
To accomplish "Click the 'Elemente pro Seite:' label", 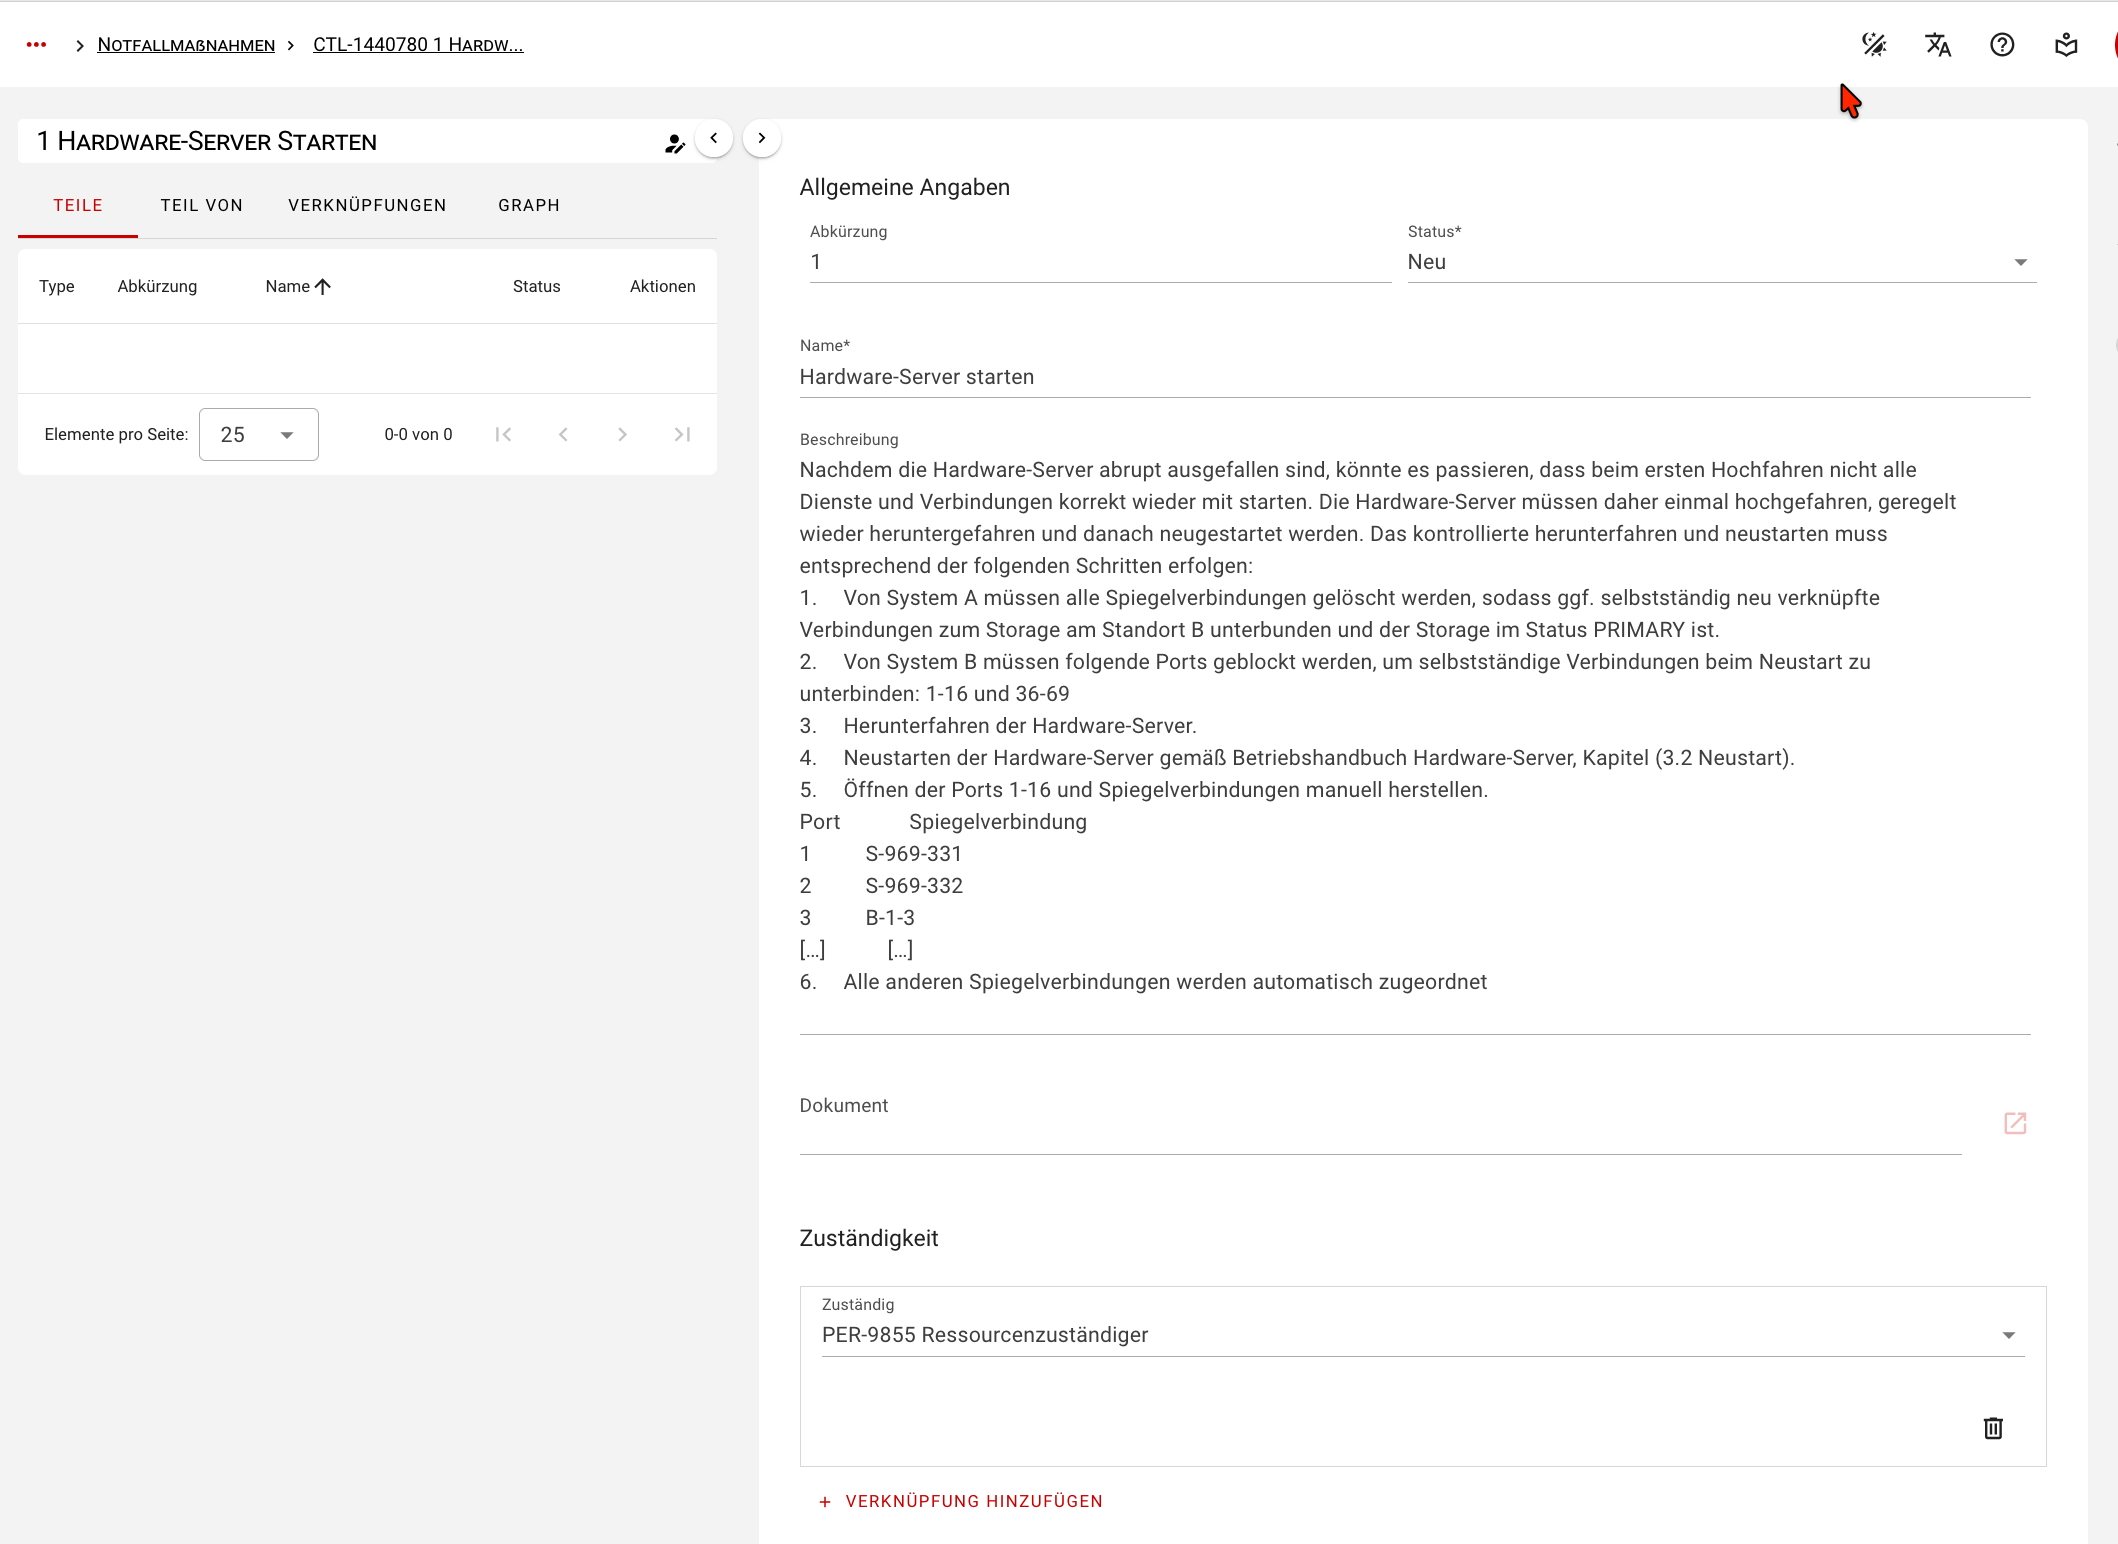I will (116, 435).
